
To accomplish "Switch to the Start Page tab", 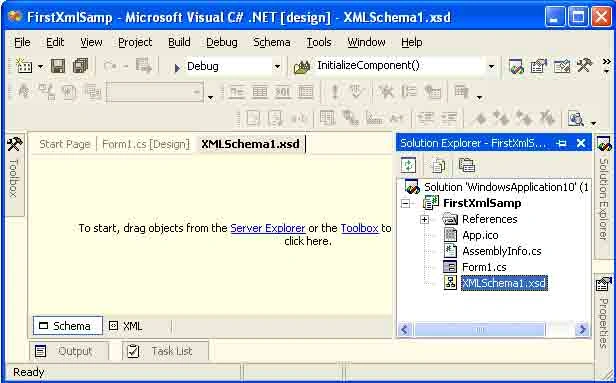I will coord(64,144).
